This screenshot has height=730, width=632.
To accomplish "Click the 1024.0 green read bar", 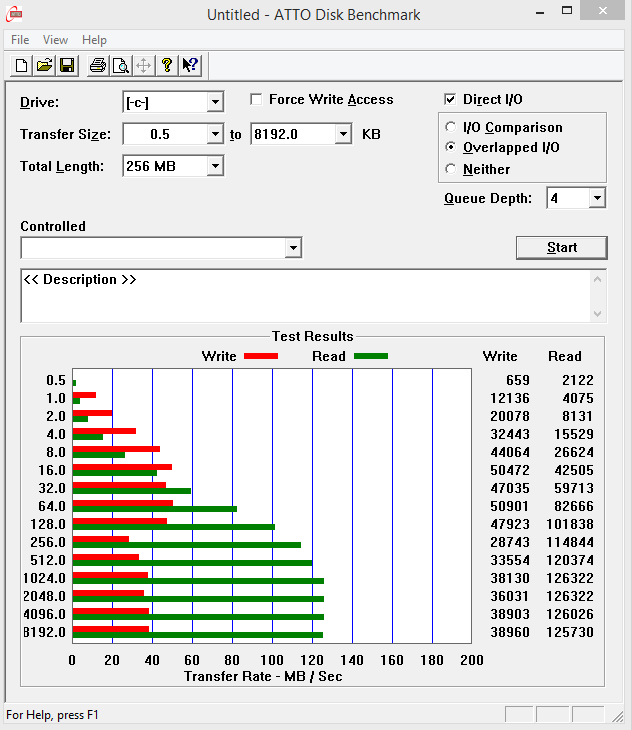I will click(198, 581).
